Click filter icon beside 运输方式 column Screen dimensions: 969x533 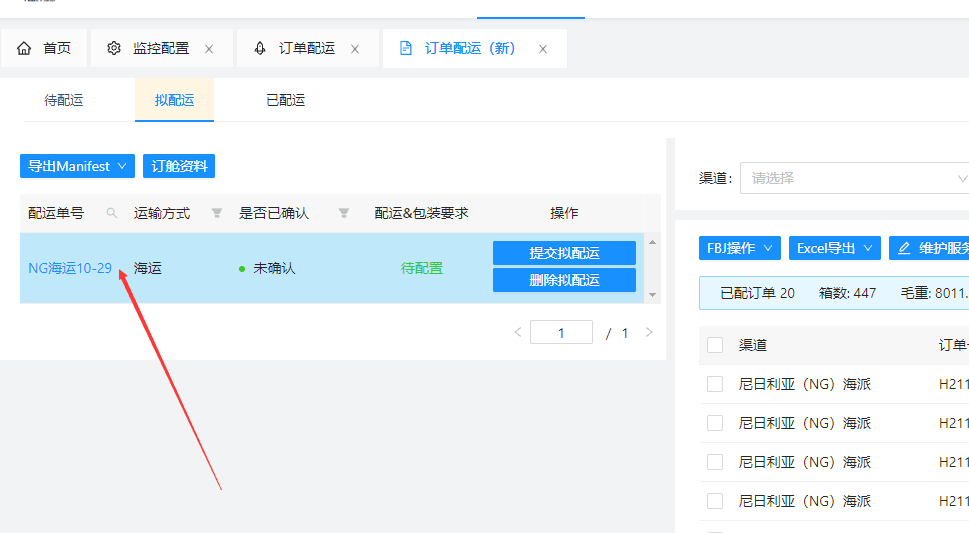216,213
